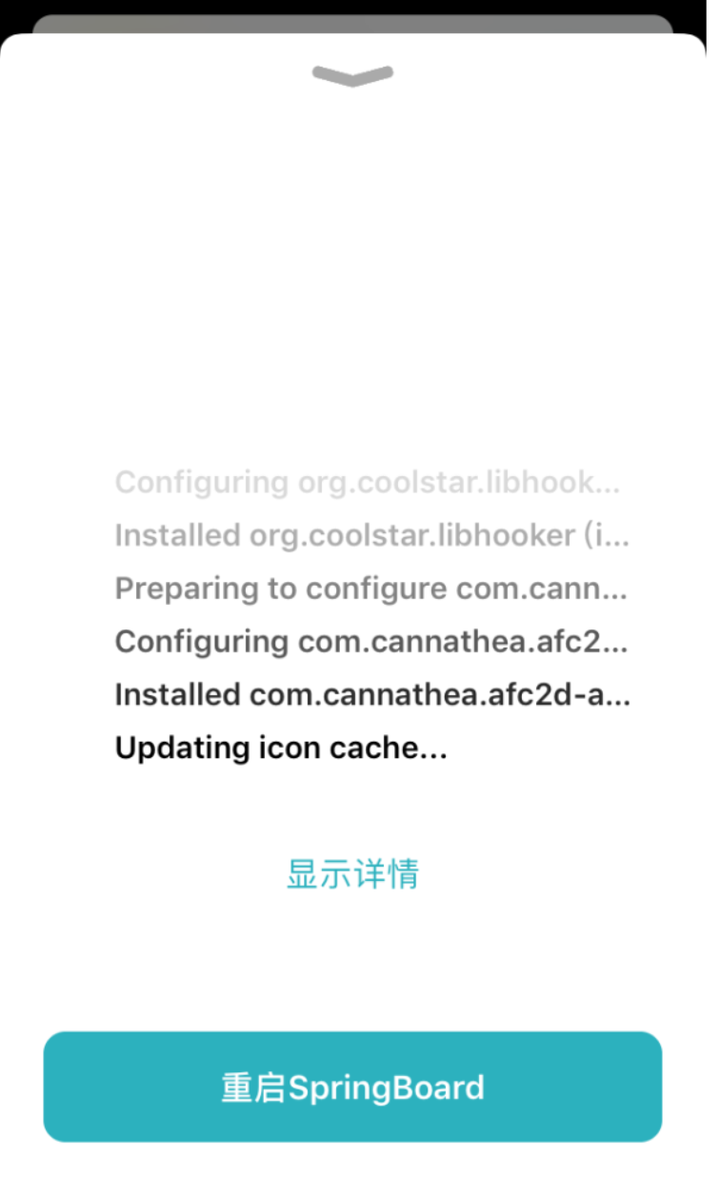Select the 'Updating icon cache...' log line
Viewport: 720px width, 1178px height.
(x=281, y=748)
